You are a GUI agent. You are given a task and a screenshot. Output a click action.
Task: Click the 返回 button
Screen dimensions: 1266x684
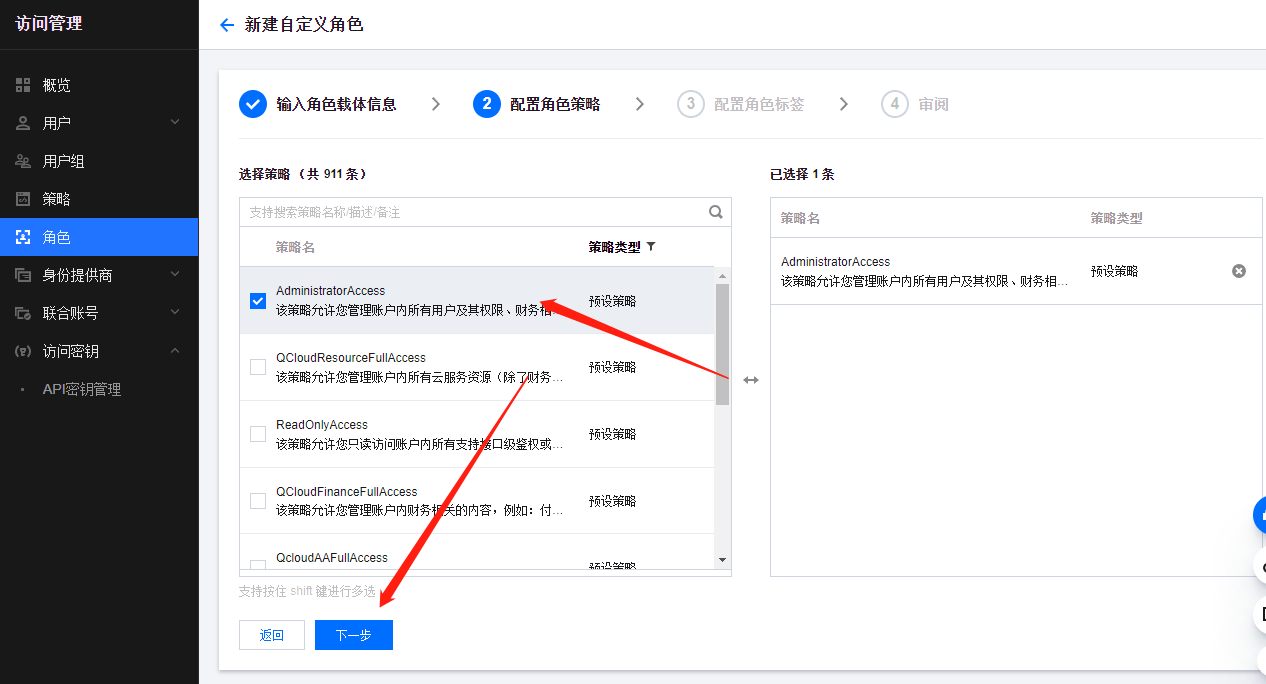[271, 635]
